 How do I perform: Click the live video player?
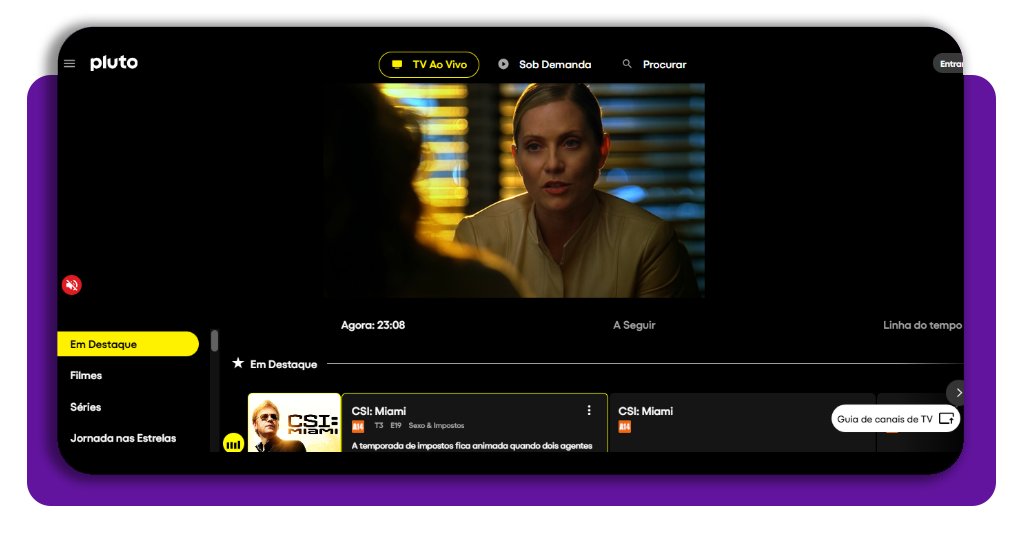tap(513, 190)
